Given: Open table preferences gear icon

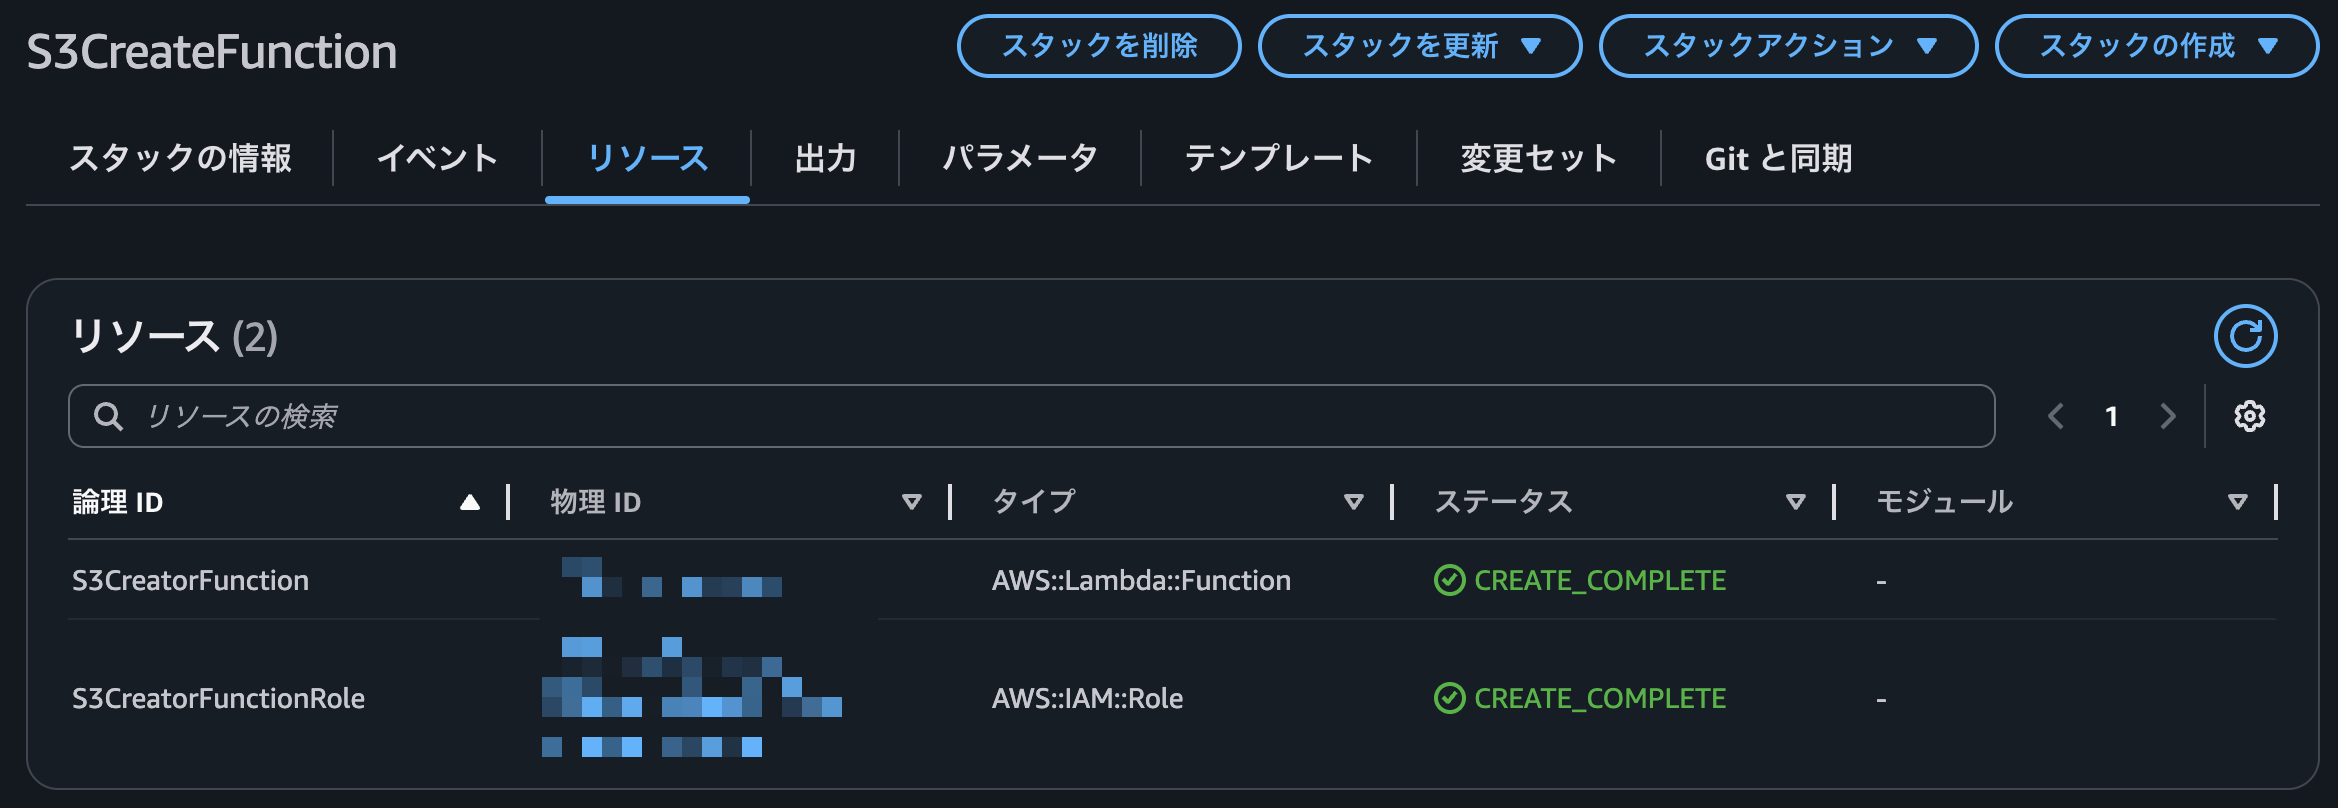Looking at the screenshot, I should 2249,416.
